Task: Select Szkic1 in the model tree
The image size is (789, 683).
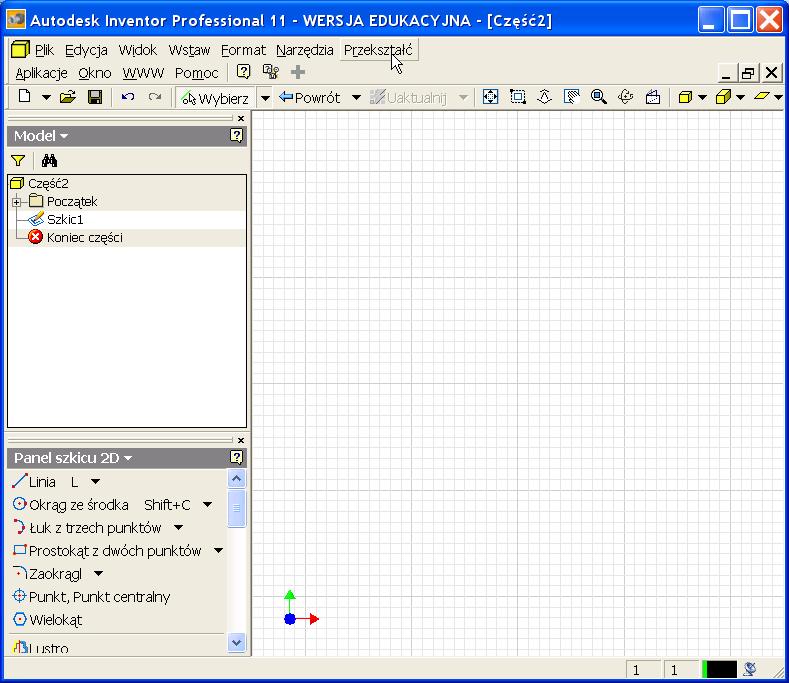Action: click(x=65, y=219)
